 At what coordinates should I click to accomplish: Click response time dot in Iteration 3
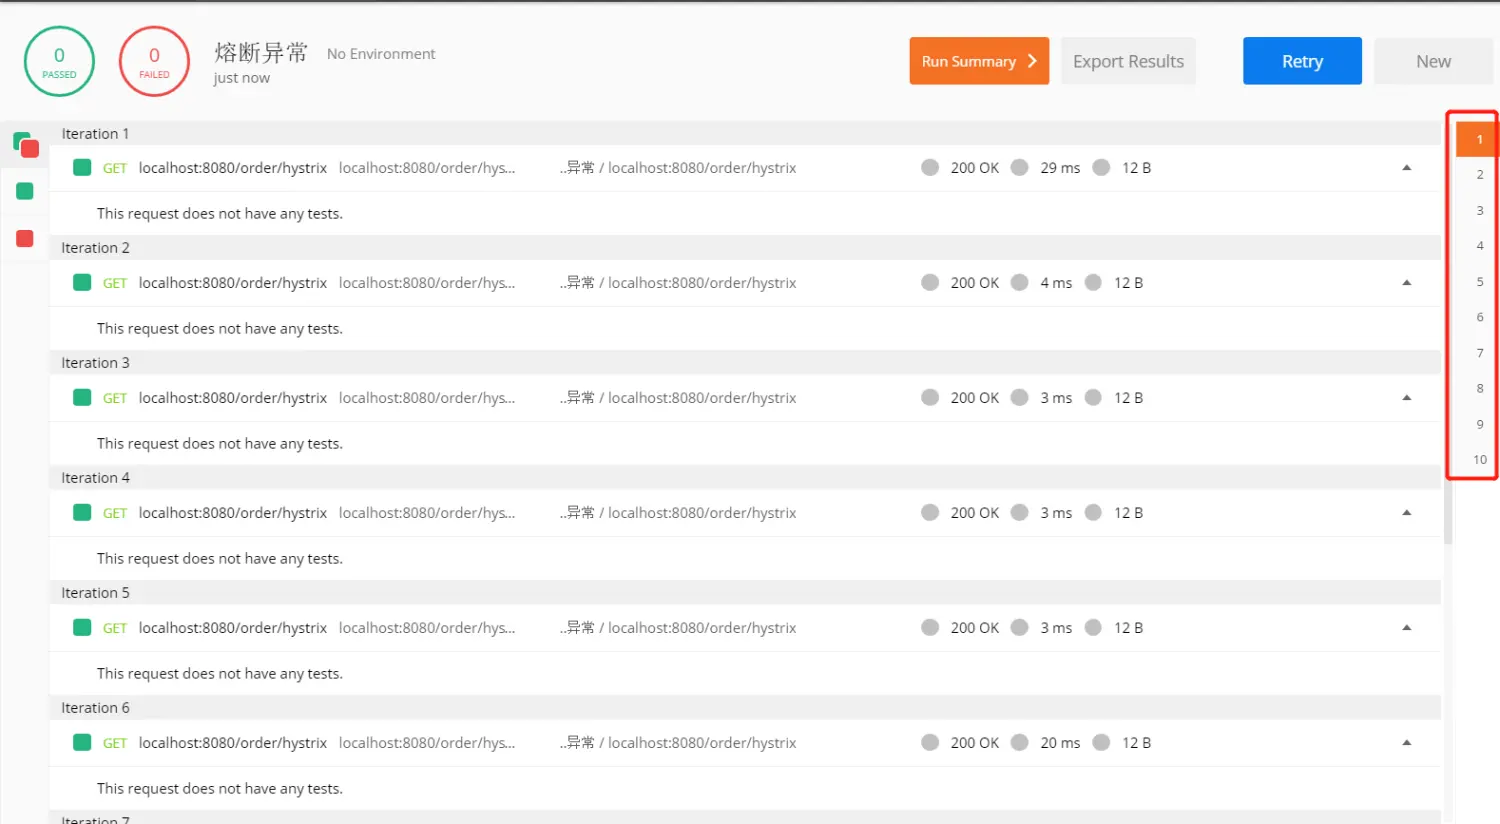point(1019,398)
